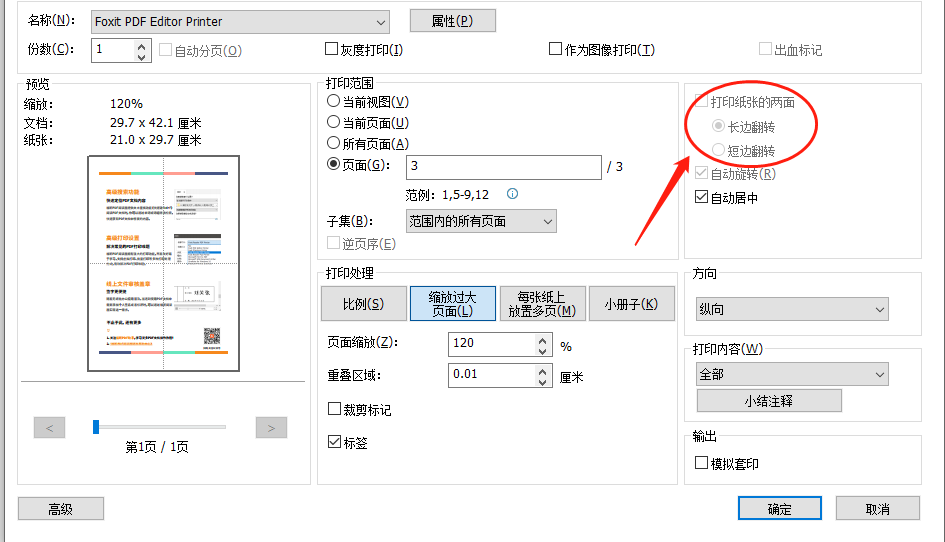The height and width of the screenshot is (542, 945).
Task: Click the 页面缩放 percentage field
Action: pyautogui.click(x=492, y=344)
